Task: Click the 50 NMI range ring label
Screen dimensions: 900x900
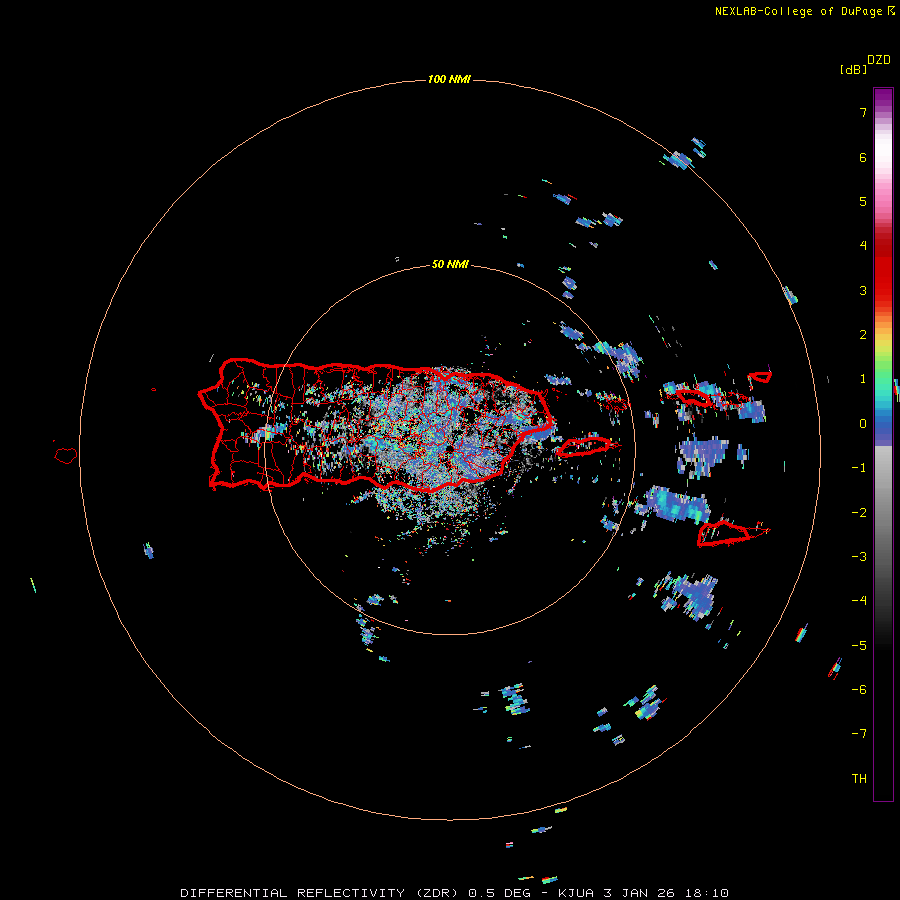Action: (450, 264)
